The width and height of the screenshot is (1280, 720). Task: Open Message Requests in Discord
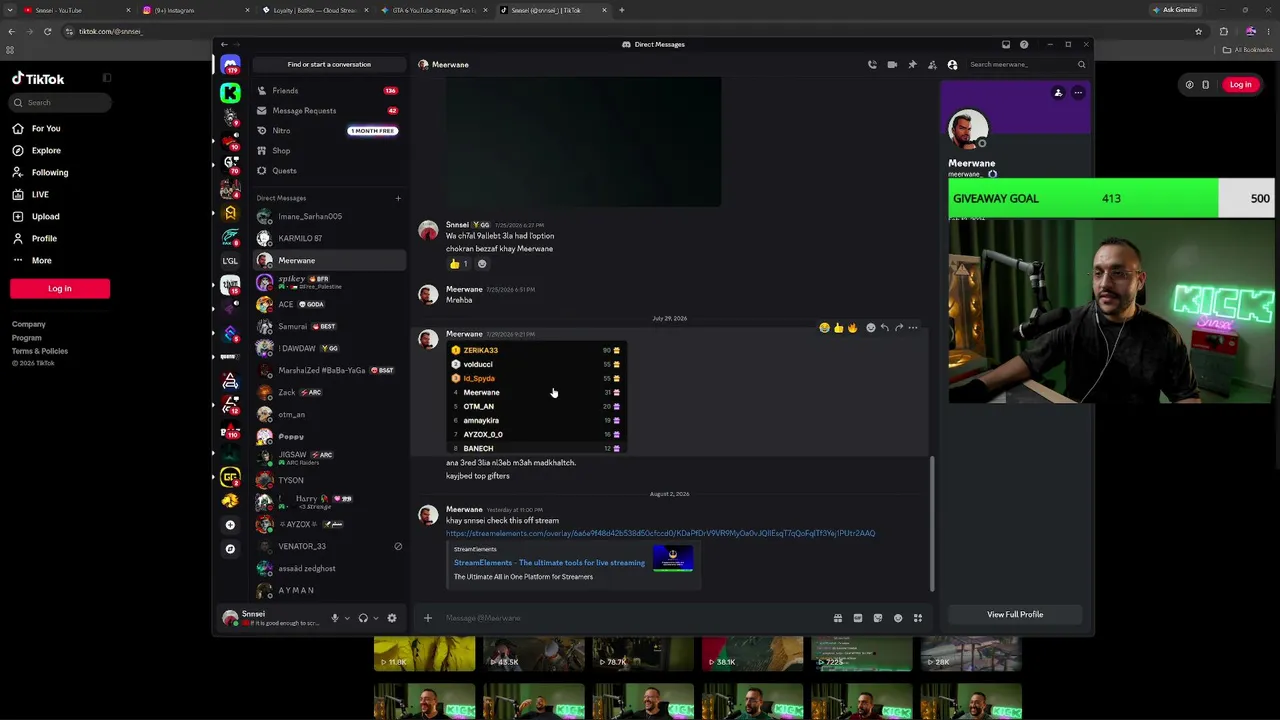coord(328,111)
